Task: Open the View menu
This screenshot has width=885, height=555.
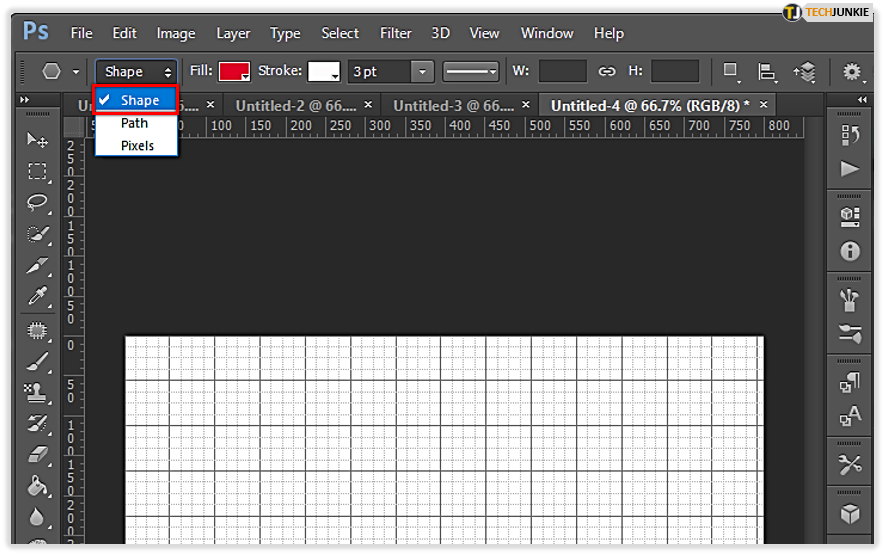Action: pos(484,33)
